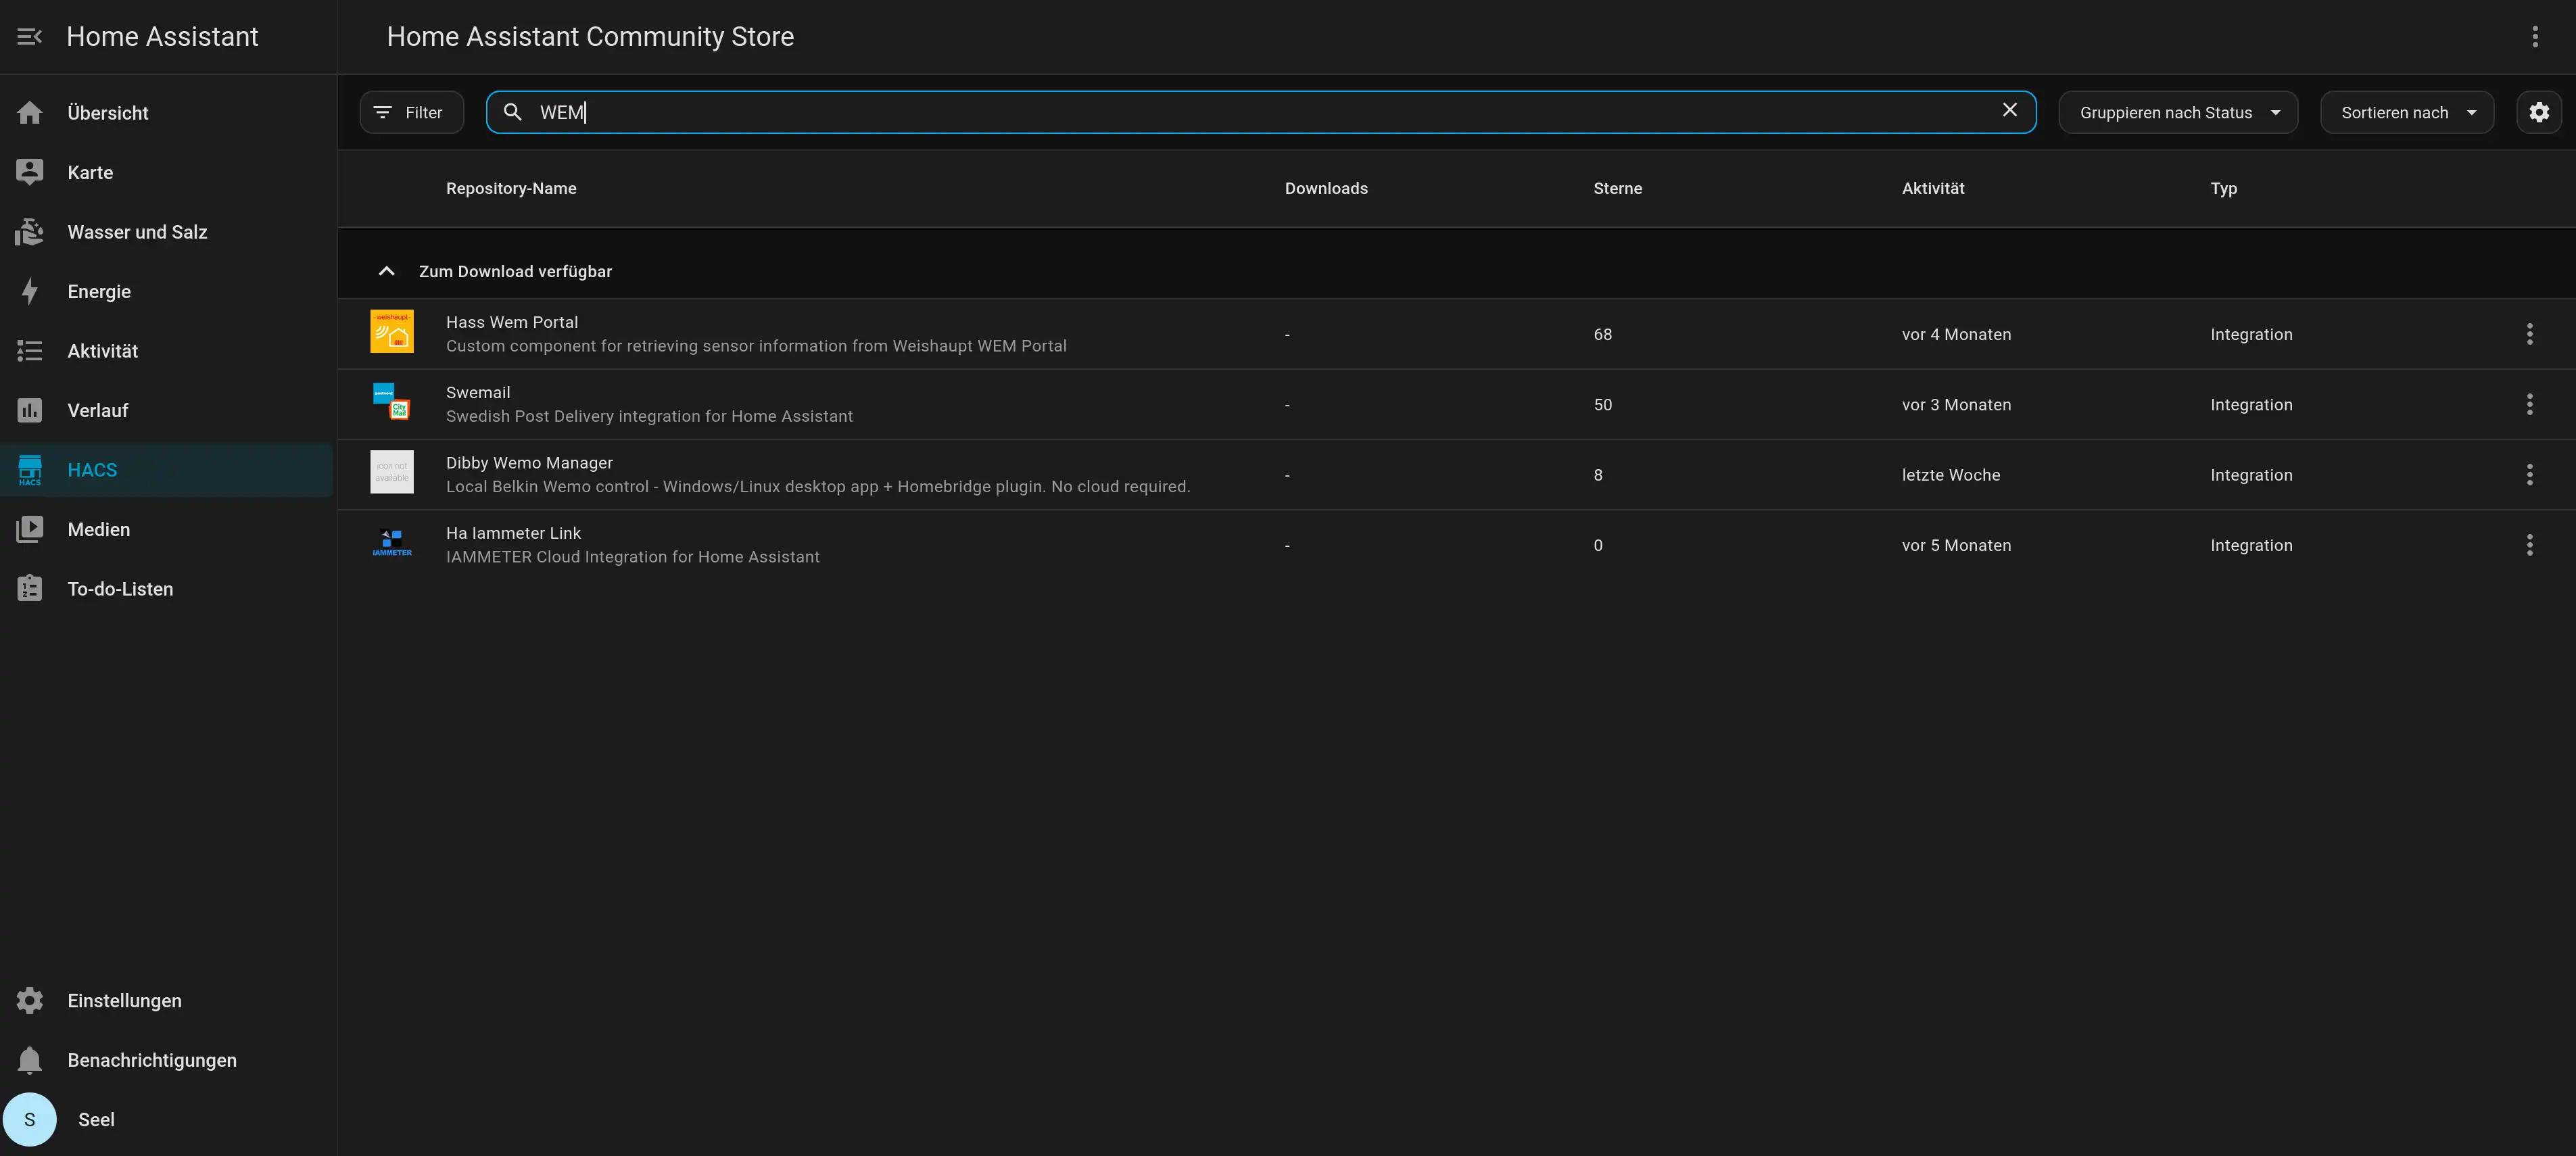Click the HACS store icon
The width and height of the screenshot is (2576, 1156).
pyautogui.click(x=30, y=470)
